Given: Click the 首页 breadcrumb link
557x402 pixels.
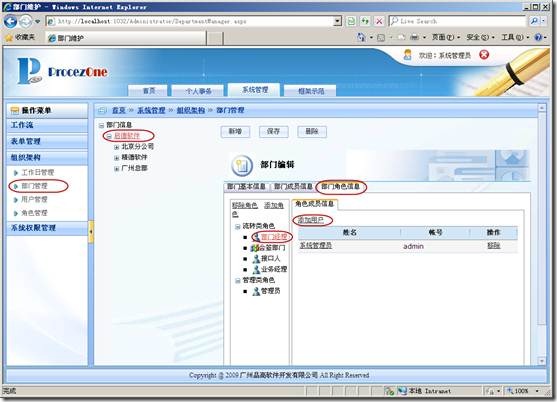Looking at the screenshot, I should [x=119, y=110].
